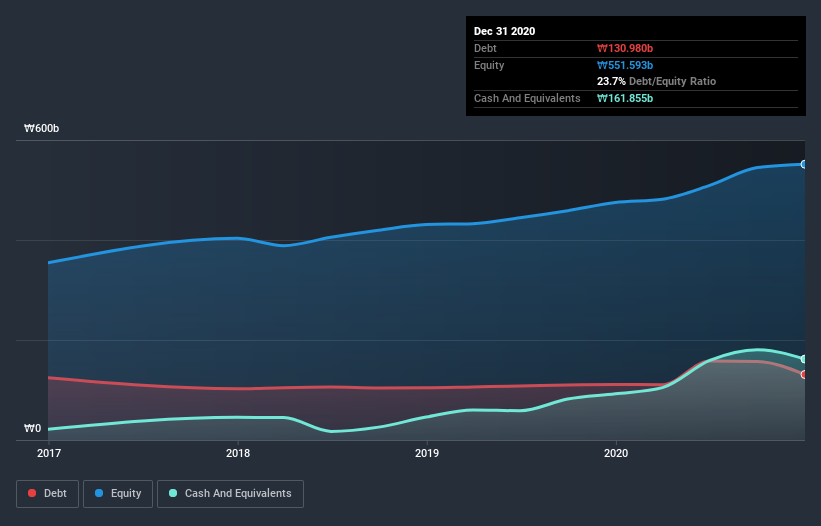Click the 23.7% Debt/Equity Ratio text
The width and height of the screenshot is (821, 526).
coord(656,82)
